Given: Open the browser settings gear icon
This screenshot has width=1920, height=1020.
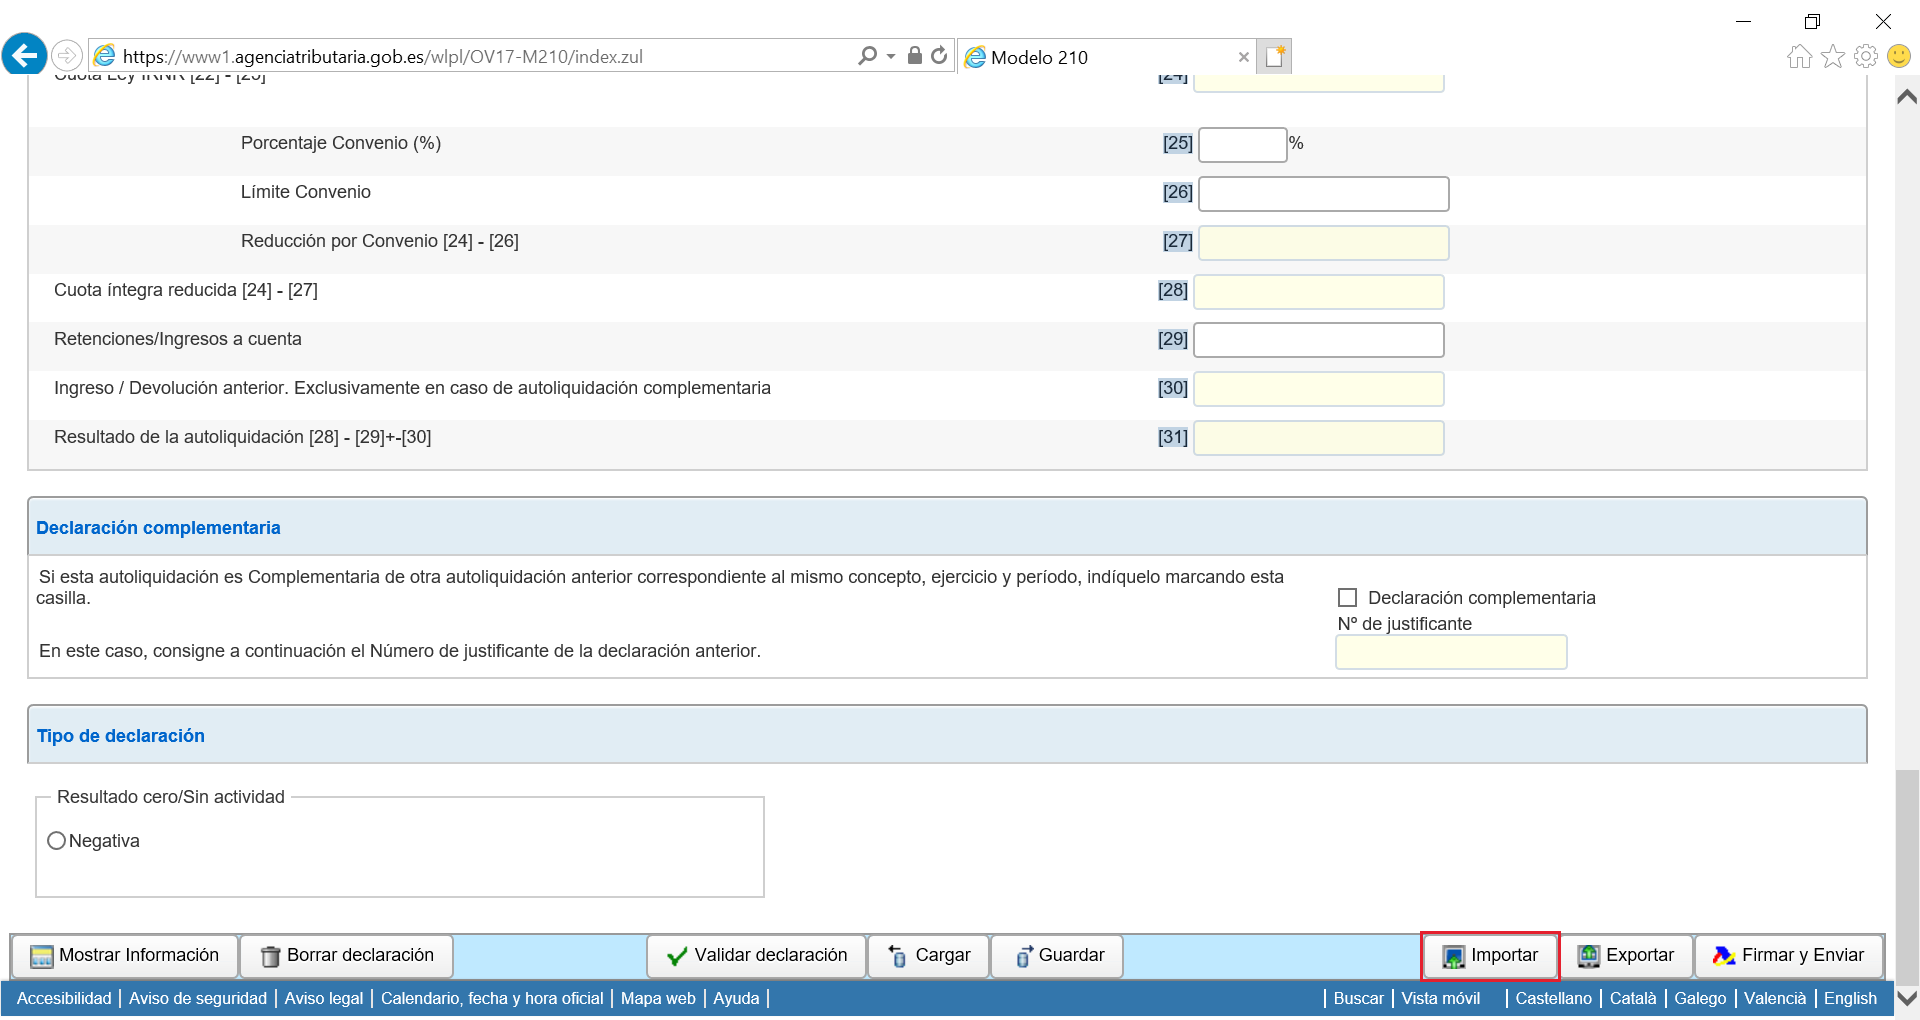Looking at the screenshot, I should (x=1865, y=56).
